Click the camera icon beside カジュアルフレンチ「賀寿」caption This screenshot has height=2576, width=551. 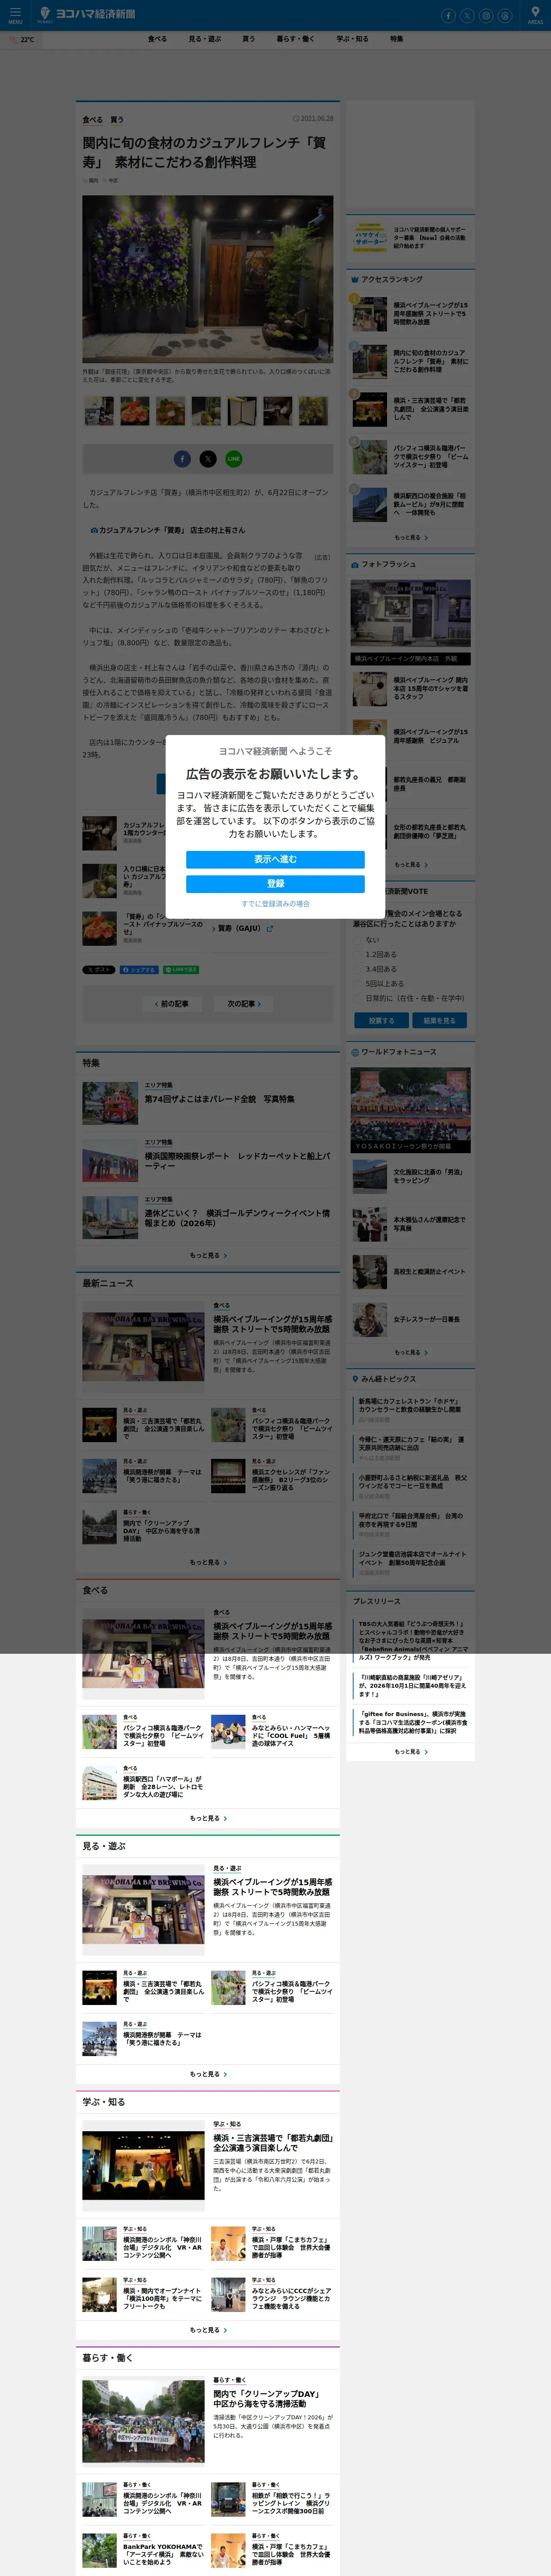click(x=94, y=531)
